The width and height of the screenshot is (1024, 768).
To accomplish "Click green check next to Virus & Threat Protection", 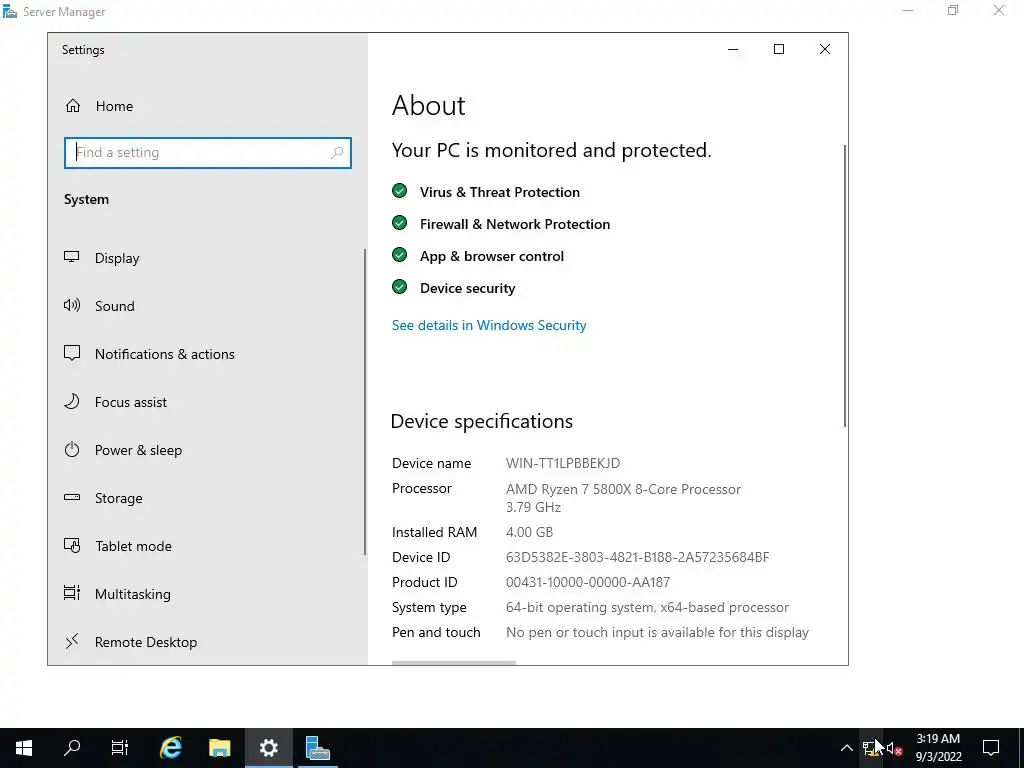I will click(400, 191).
